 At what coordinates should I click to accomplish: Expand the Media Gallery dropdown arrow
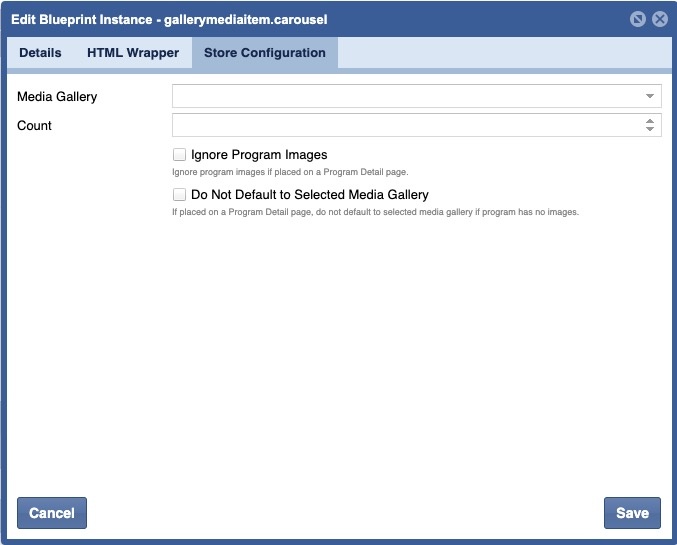(x=650, y=96)
